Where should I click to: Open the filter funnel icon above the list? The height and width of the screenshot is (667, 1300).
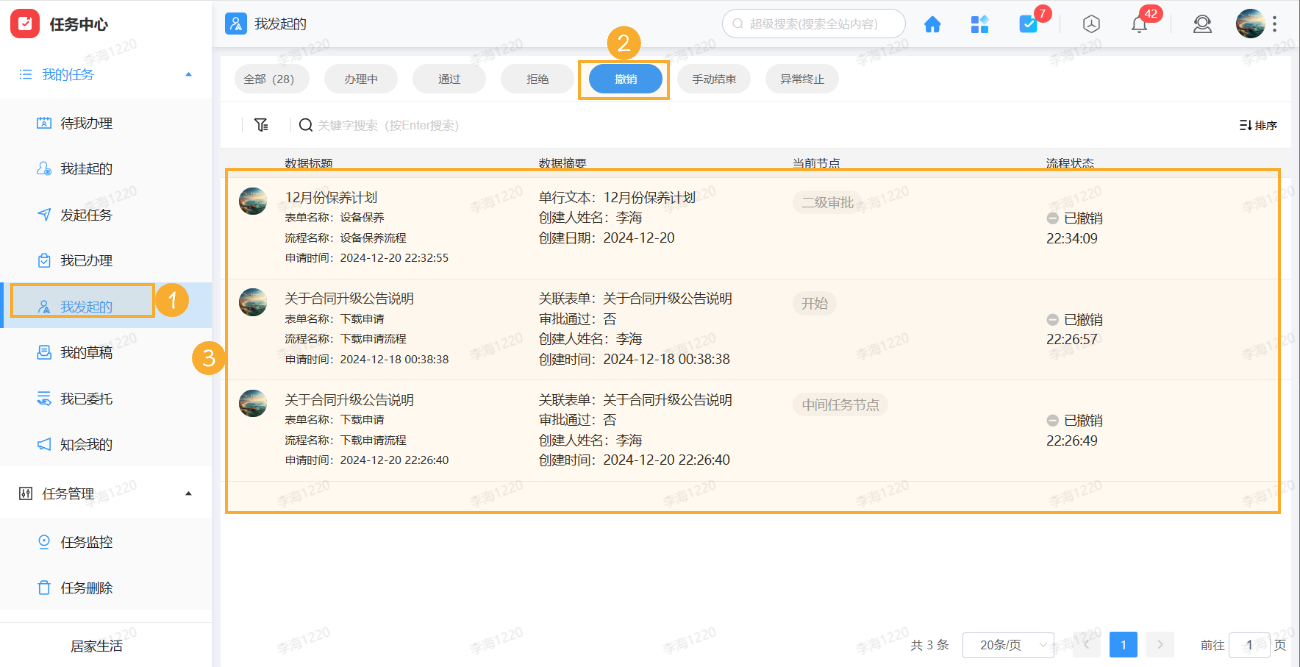(x=261, y=124)
